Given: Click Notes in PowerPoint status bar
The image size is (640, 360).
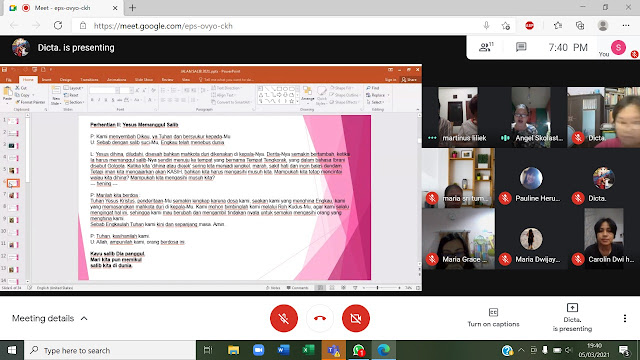Looking at the screenshot, I should click(x=273, y=288).
